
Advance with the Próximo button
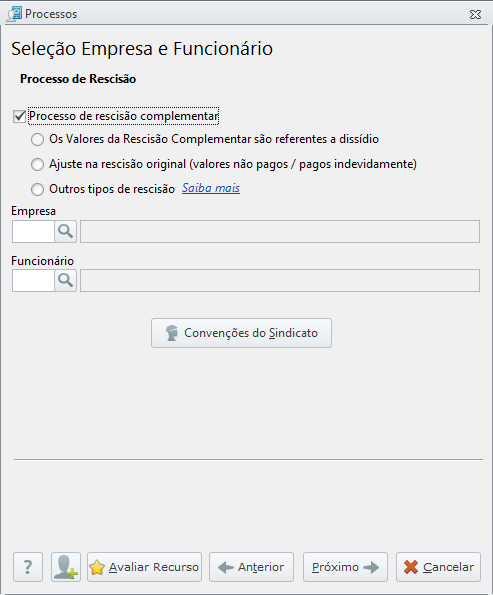coord(345,567)
